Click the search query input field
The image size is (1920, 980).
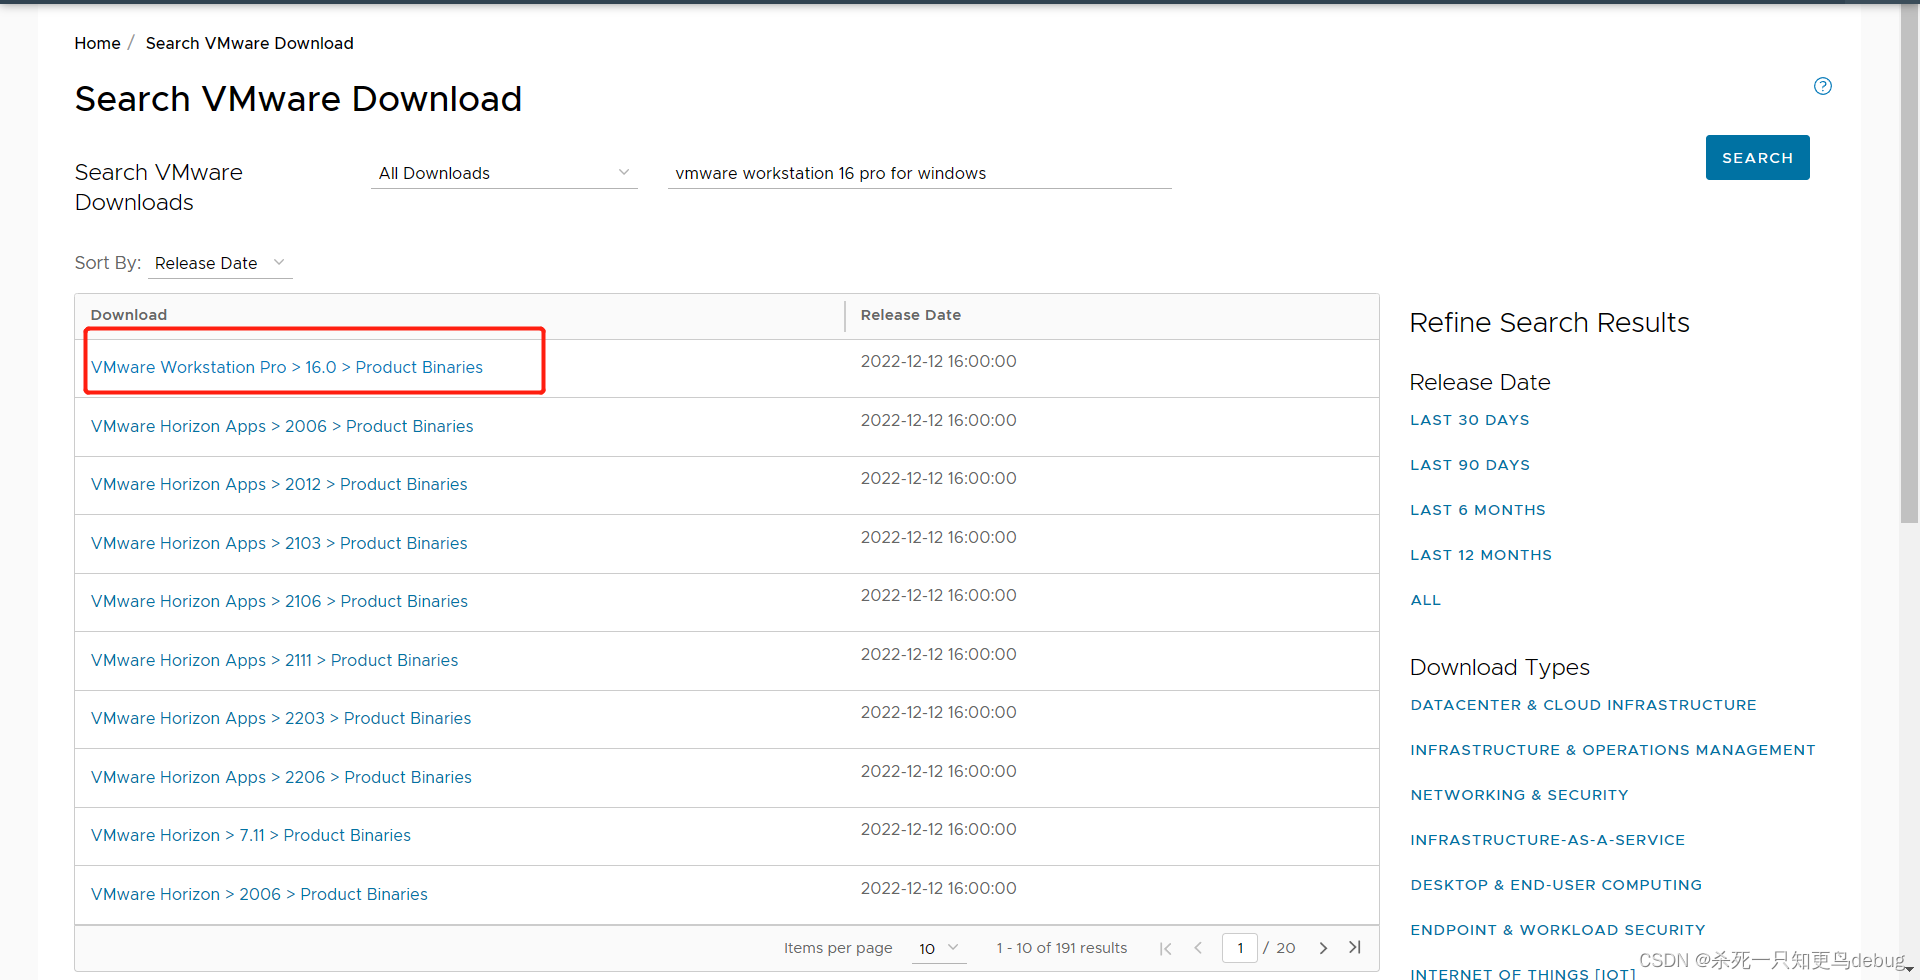[920, 173]
